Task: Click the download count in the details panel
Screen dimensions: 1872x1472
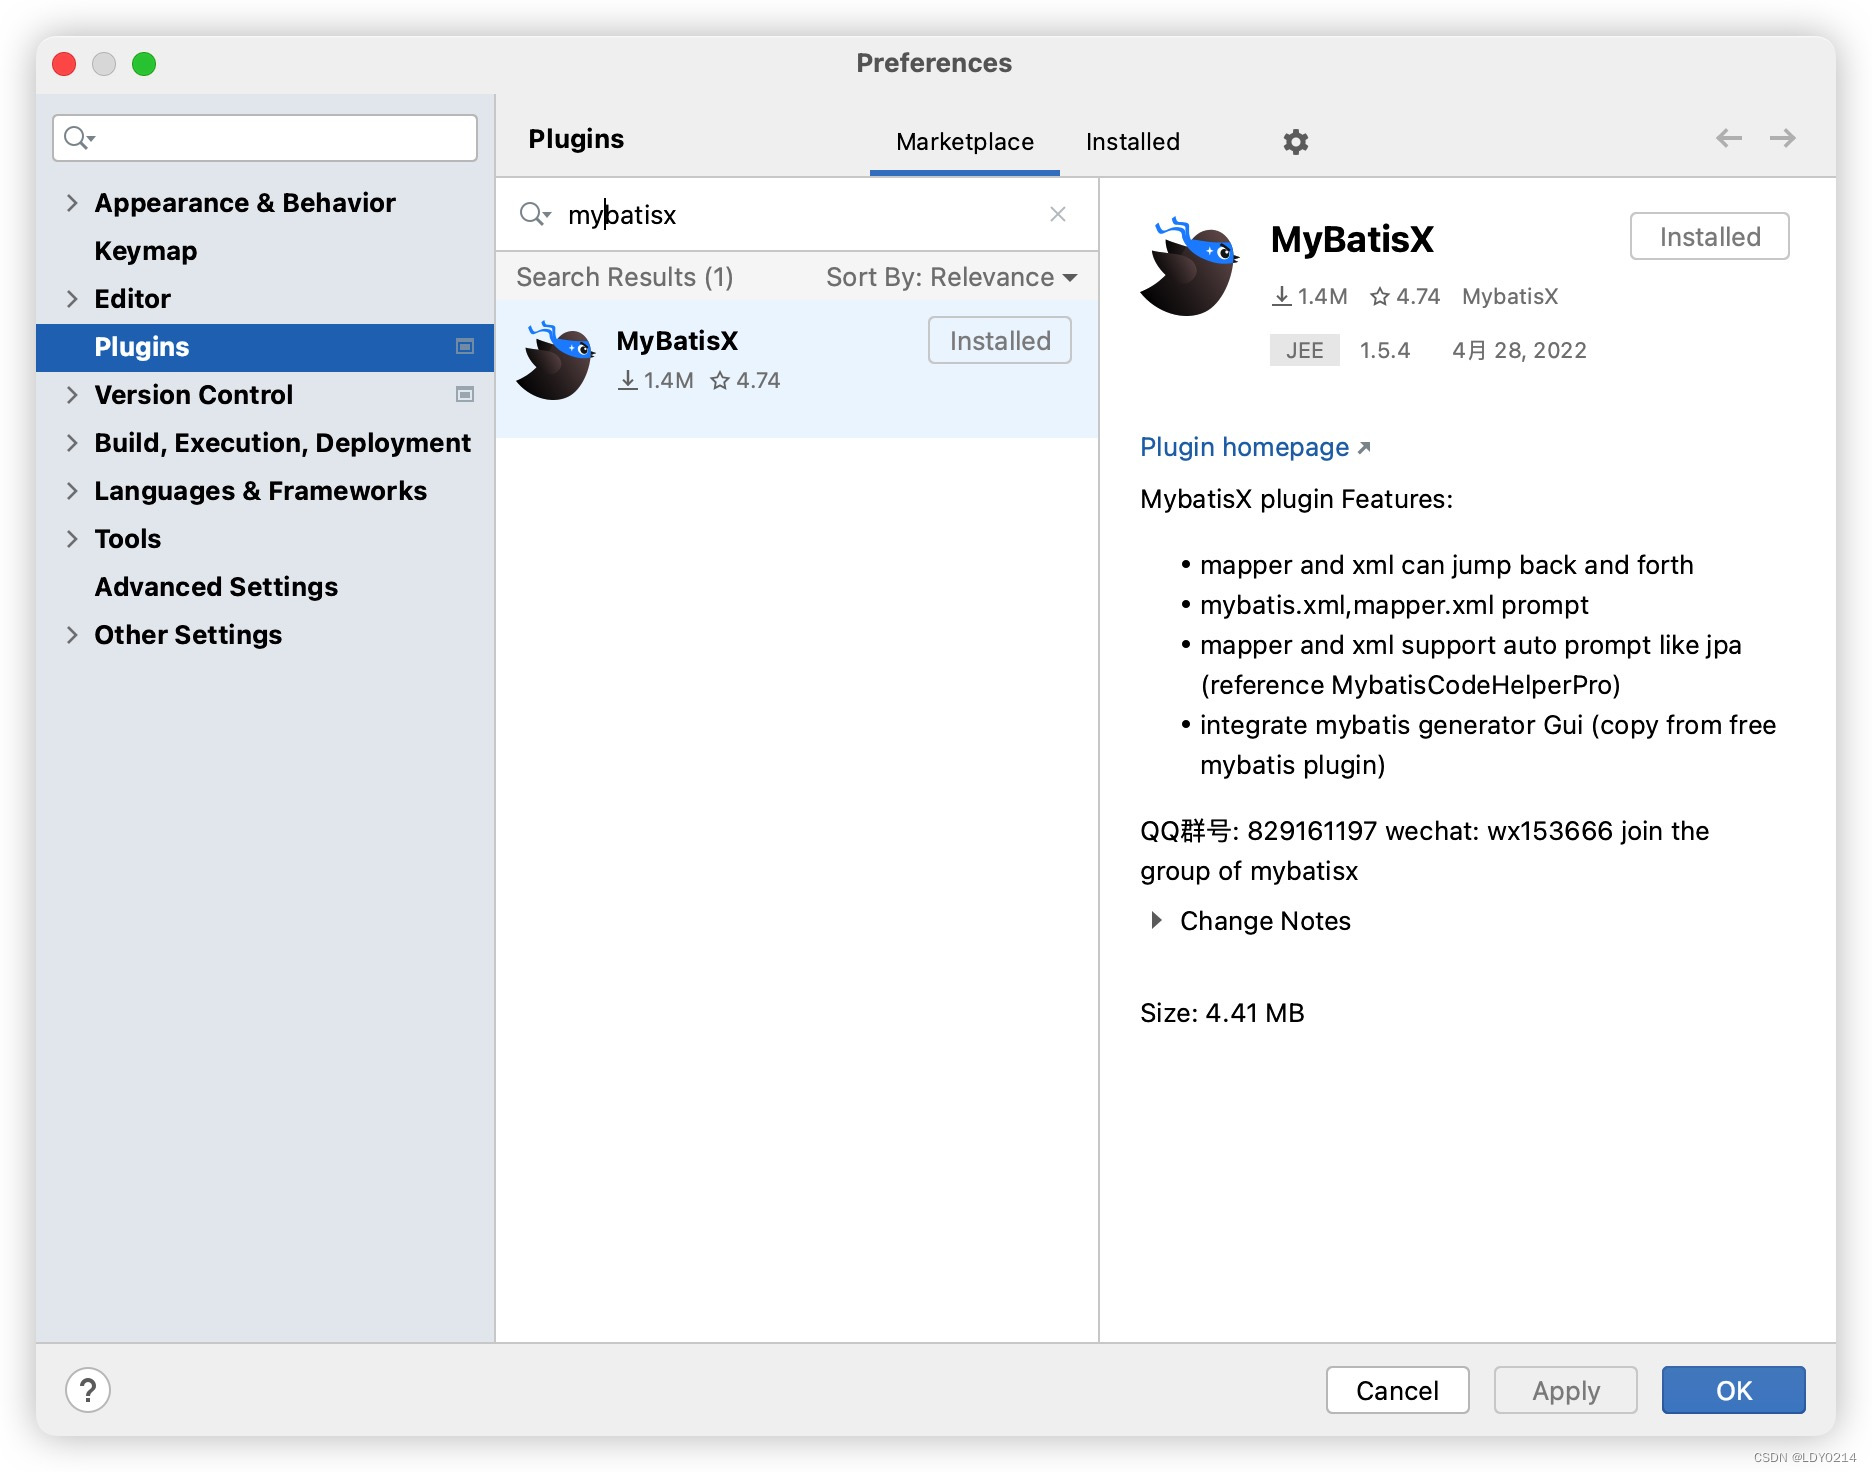Action: pyautogui.click(x=1310, y=296)
